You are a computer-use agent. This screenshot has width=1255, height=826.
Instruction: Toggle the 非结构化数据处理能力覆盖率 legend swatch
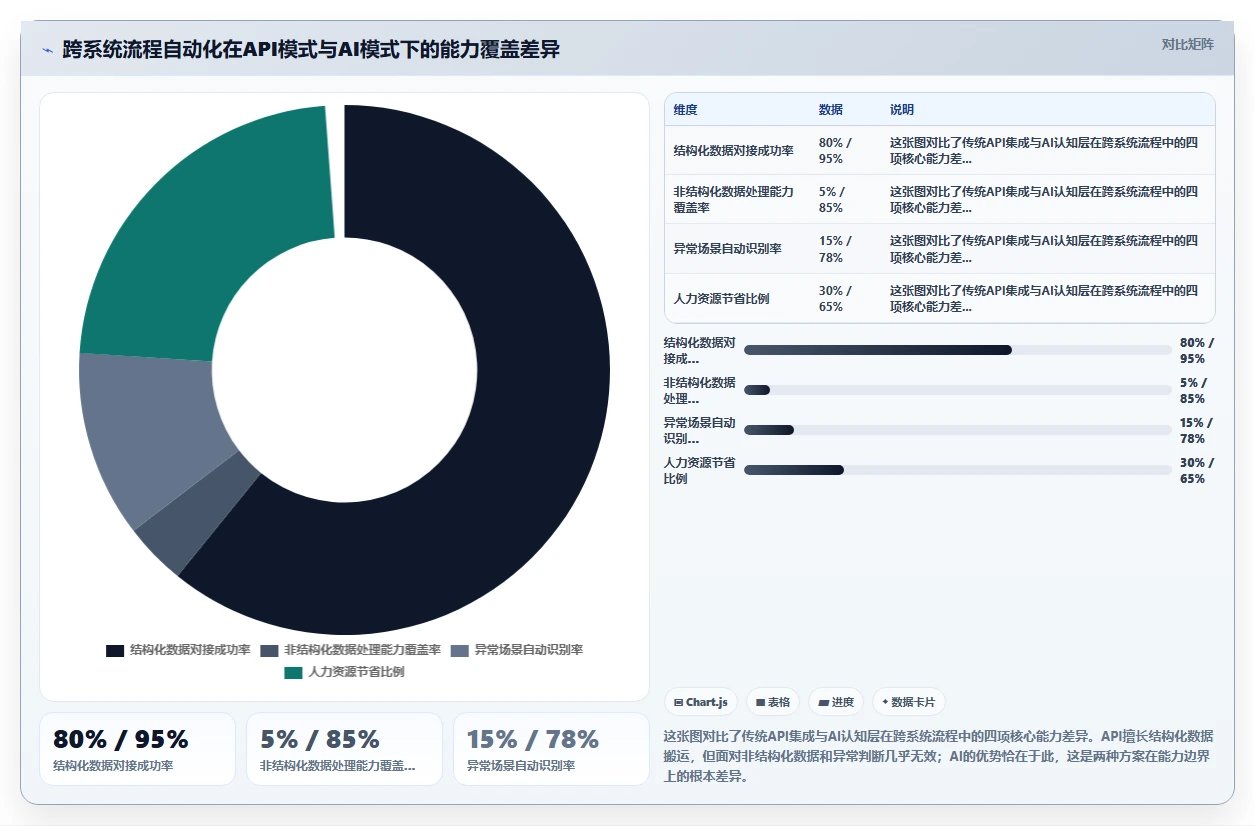point(269,650)
